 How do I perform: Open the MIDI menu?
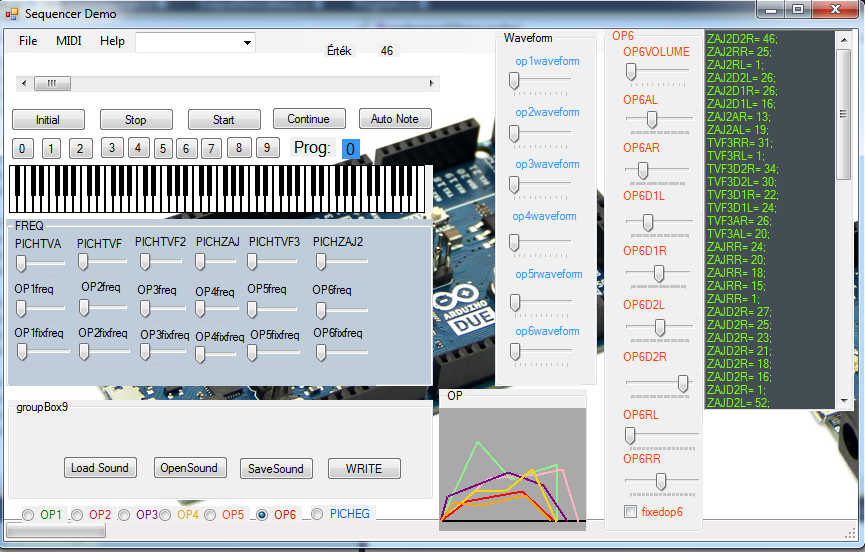69,41
